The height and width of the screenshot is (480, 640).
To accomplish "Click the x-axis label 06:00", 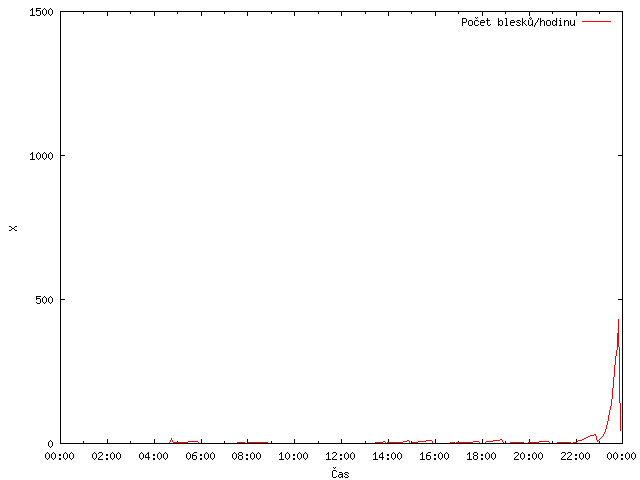I will (200, 456).
